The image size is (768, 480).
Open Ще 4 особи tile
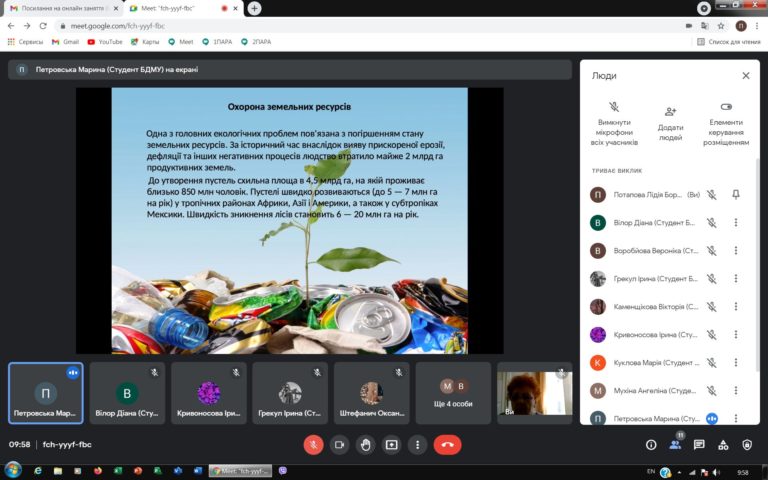(453, 393)
